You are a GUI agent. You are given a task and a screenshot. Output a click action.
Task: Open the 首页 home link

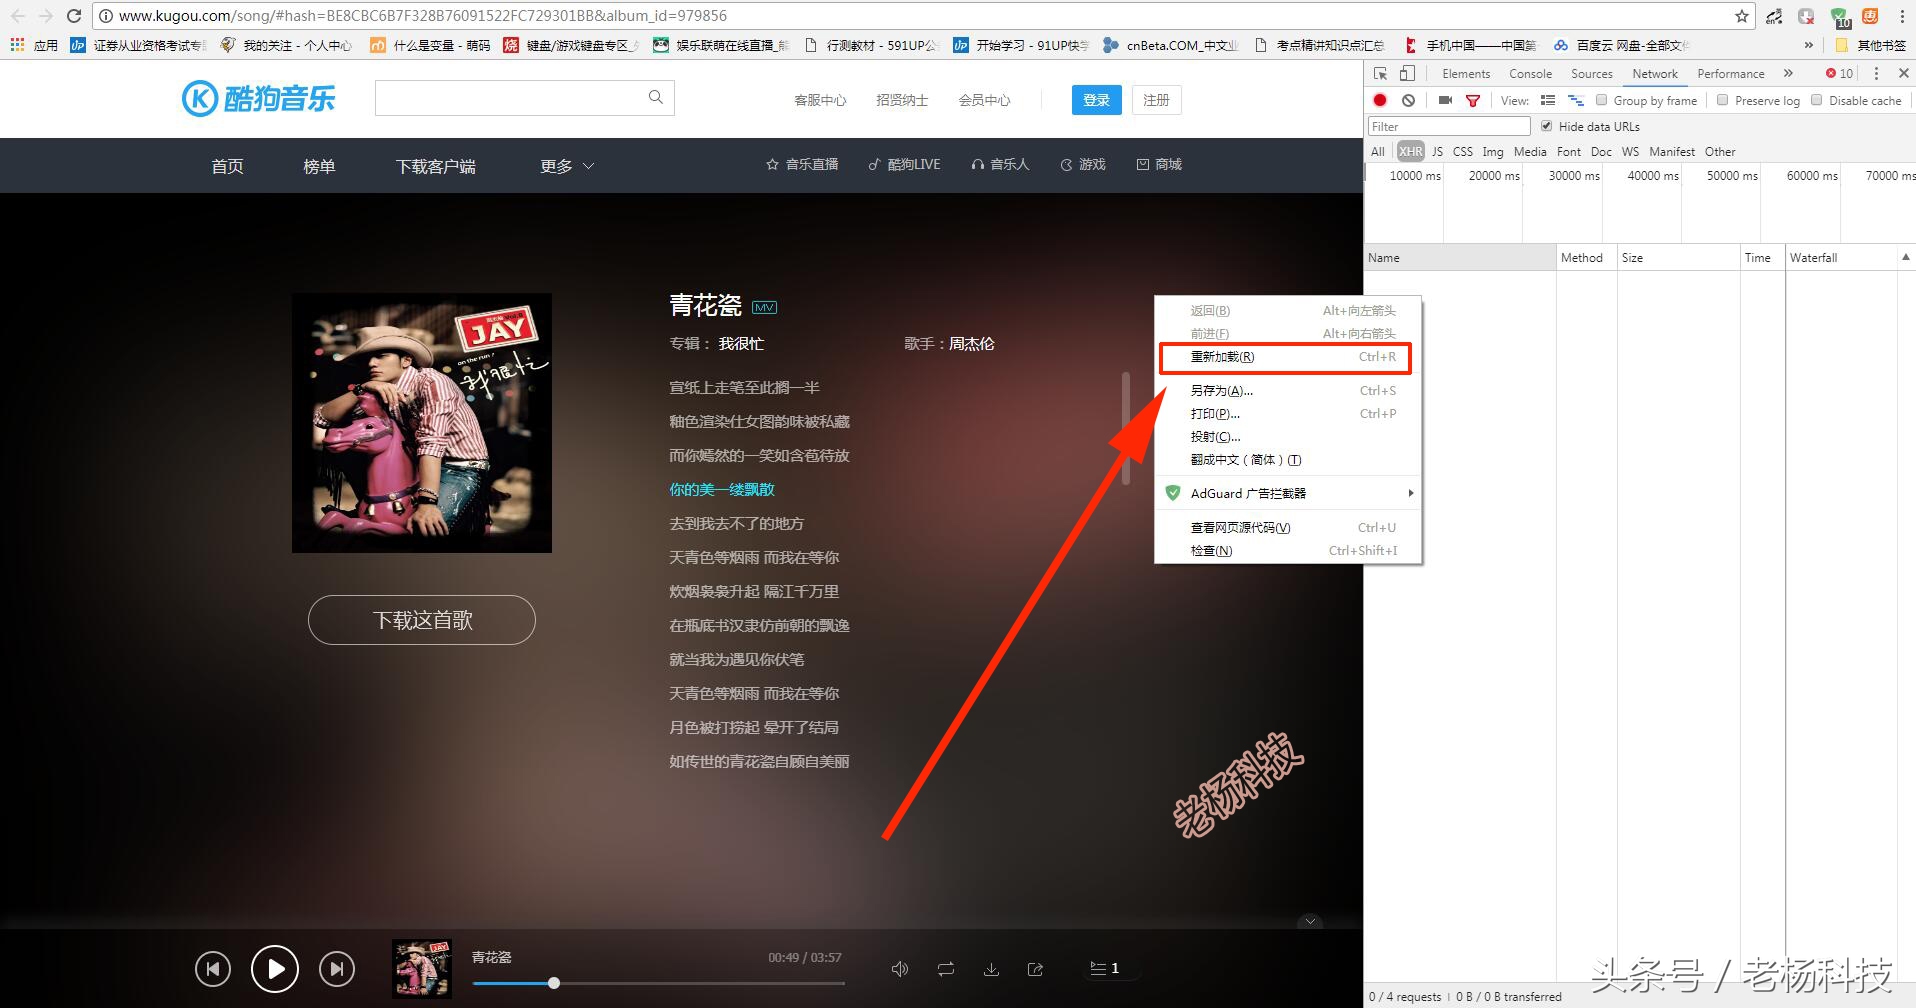click(x=228, y=166)
